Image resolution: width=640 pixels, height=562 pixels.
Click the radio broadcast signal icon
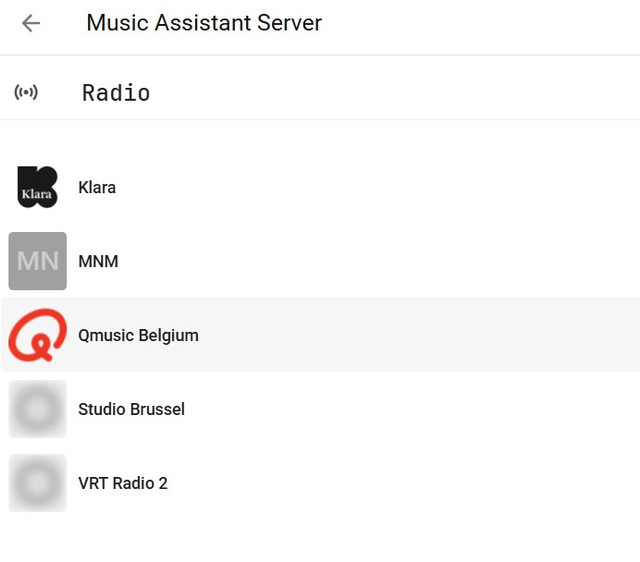point(26,93)
